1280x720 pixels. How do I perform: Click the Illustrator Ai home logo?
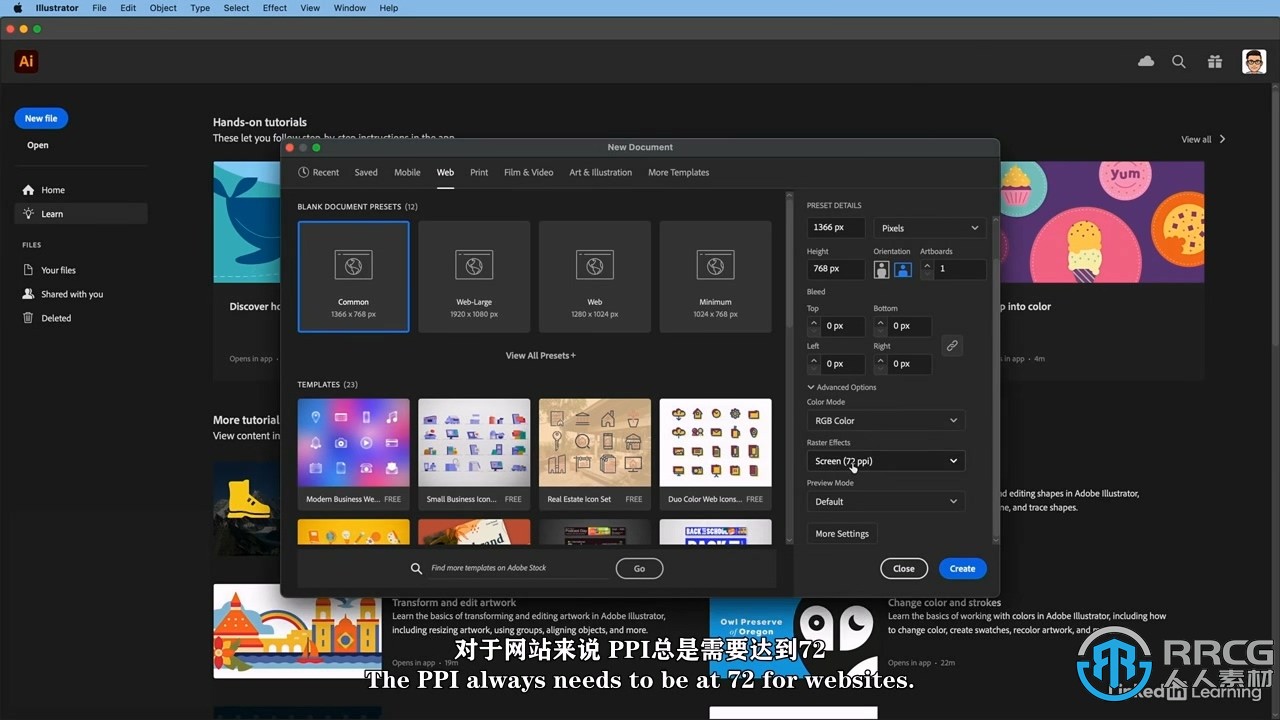point(26,61)
